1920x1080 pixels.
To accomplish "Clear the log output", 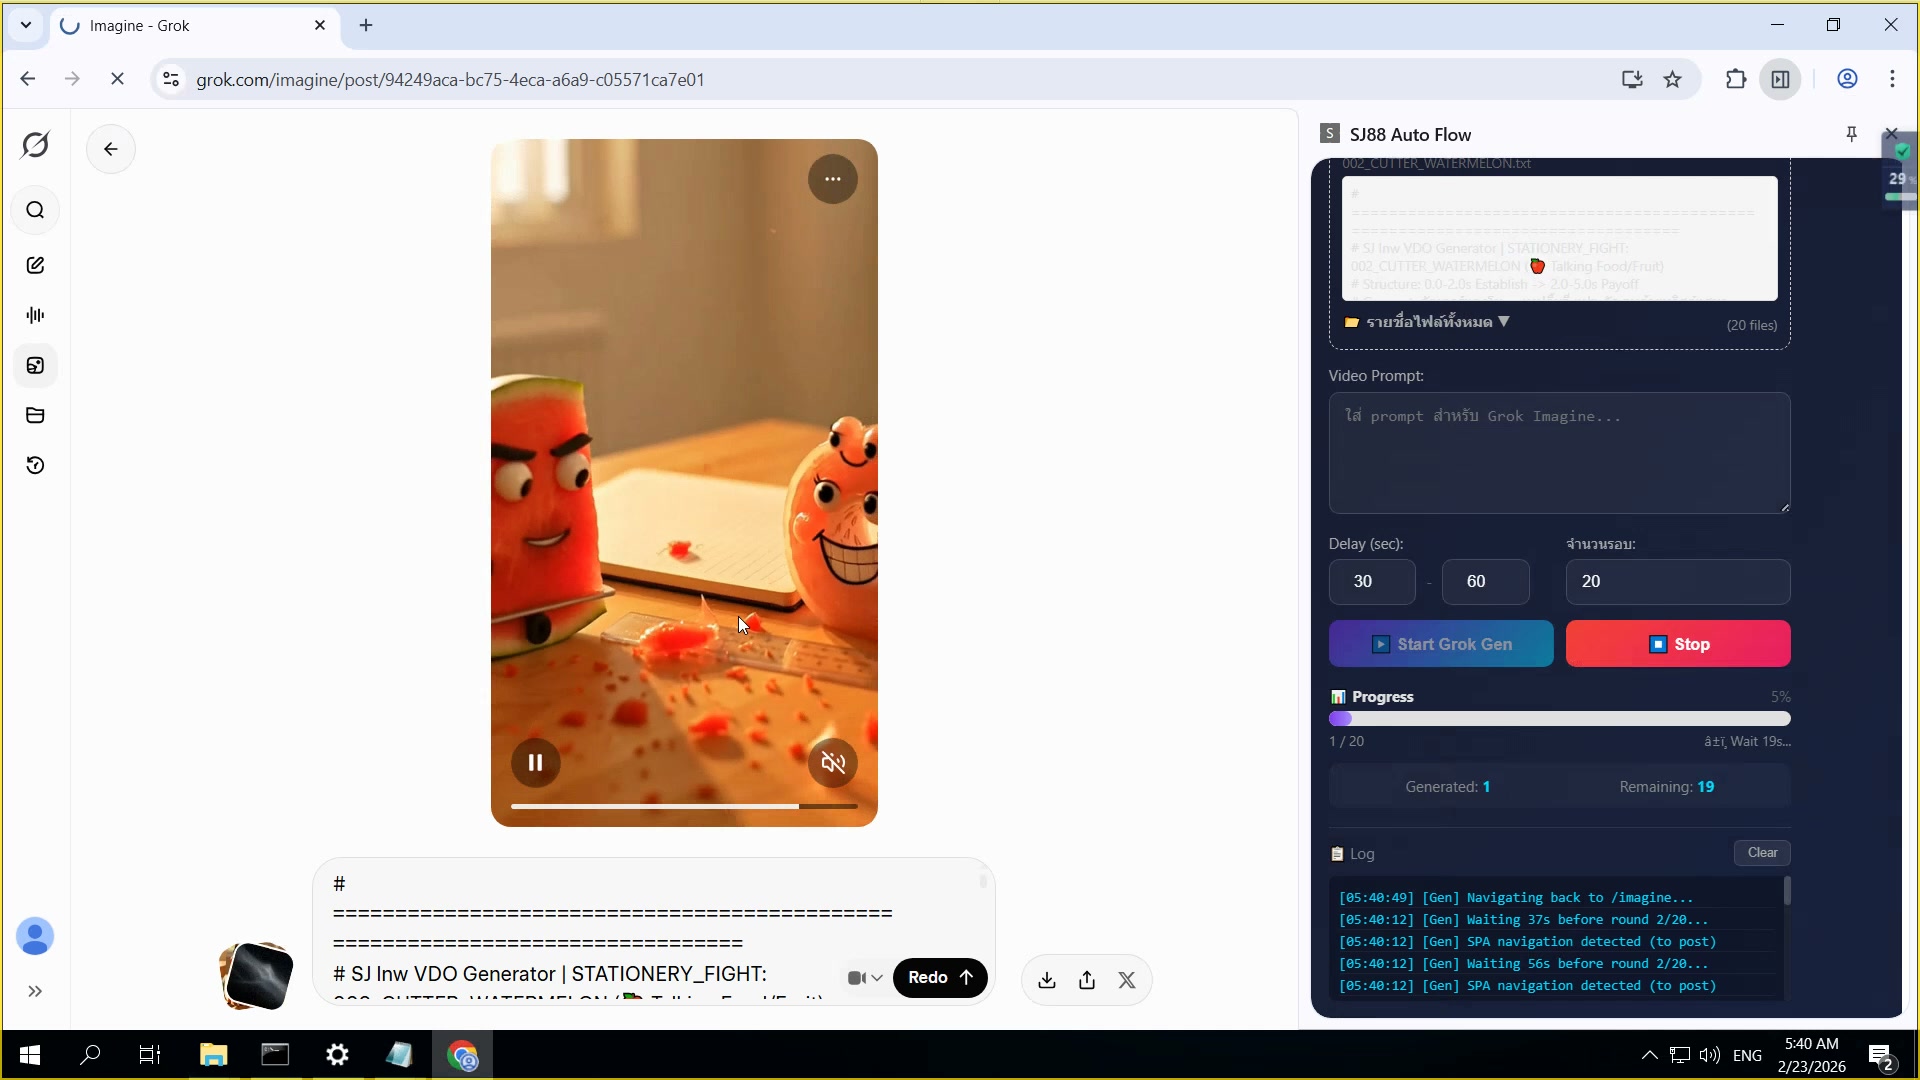I will (1762, 853).
